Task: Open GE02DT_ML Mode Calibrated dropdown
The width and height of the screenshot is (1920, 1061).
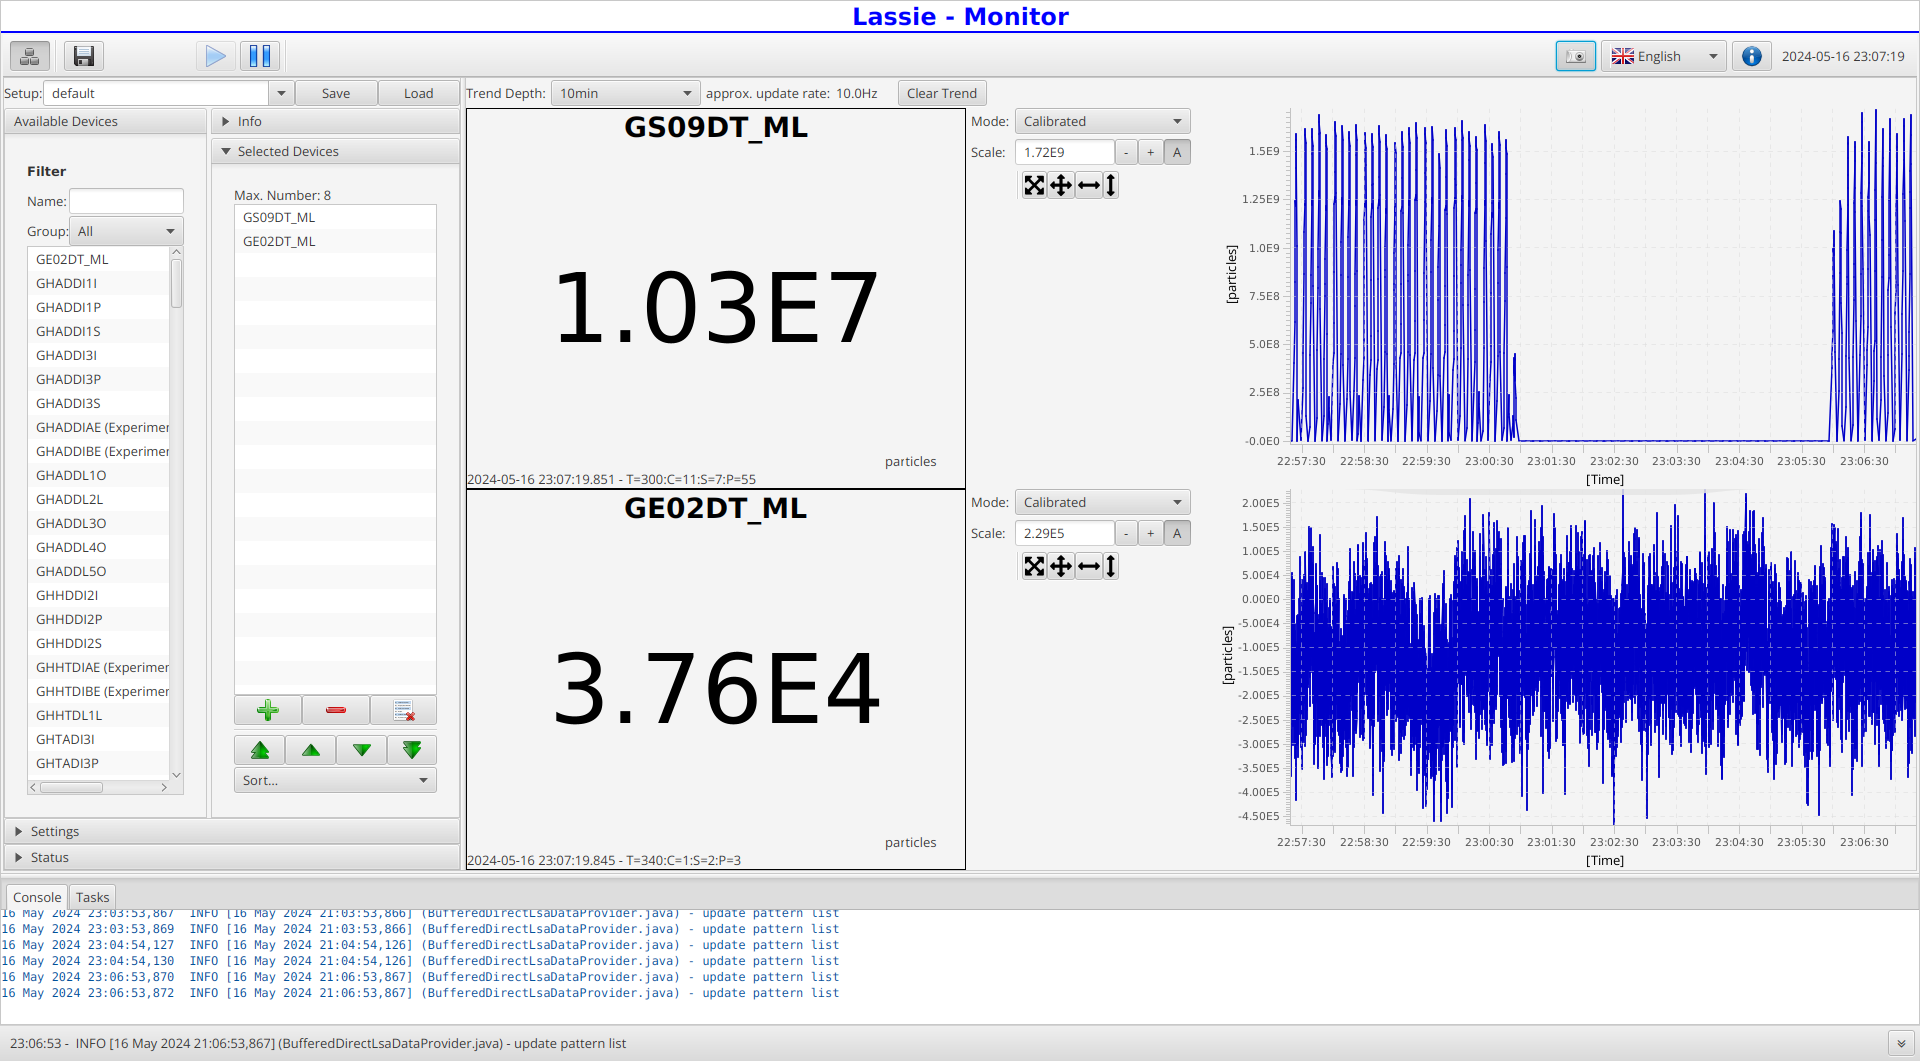Action: 1102,502
